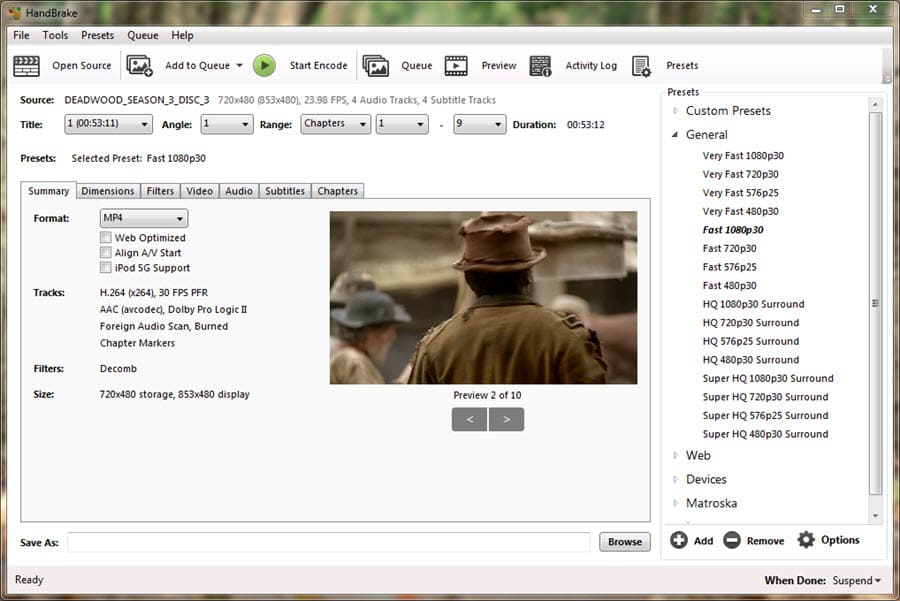Viewport: 900px width, 601px height.
Task: Switch to the Subtitles tab
Action: (x=285, y=191)
